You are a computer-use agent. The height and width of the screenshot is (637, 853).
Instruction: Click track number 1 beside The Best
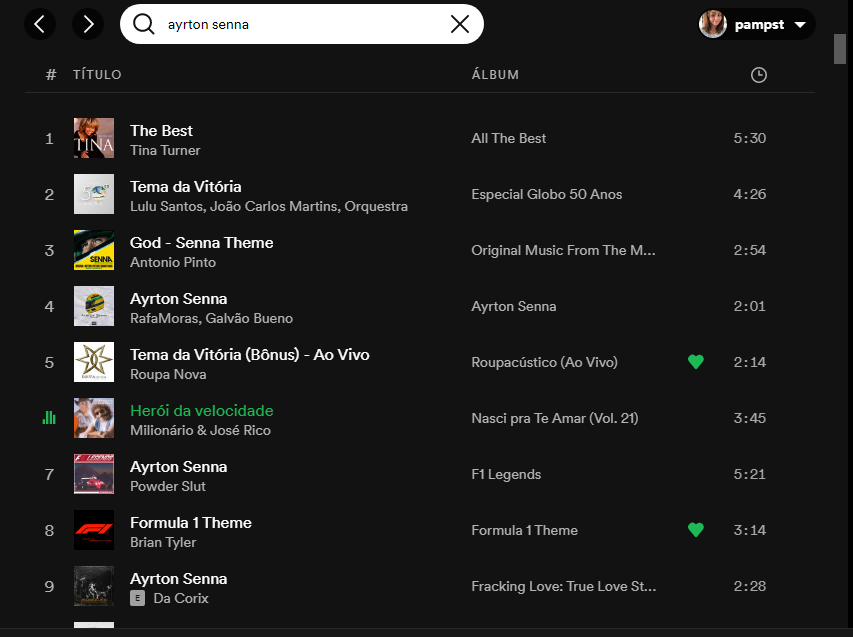50,139
